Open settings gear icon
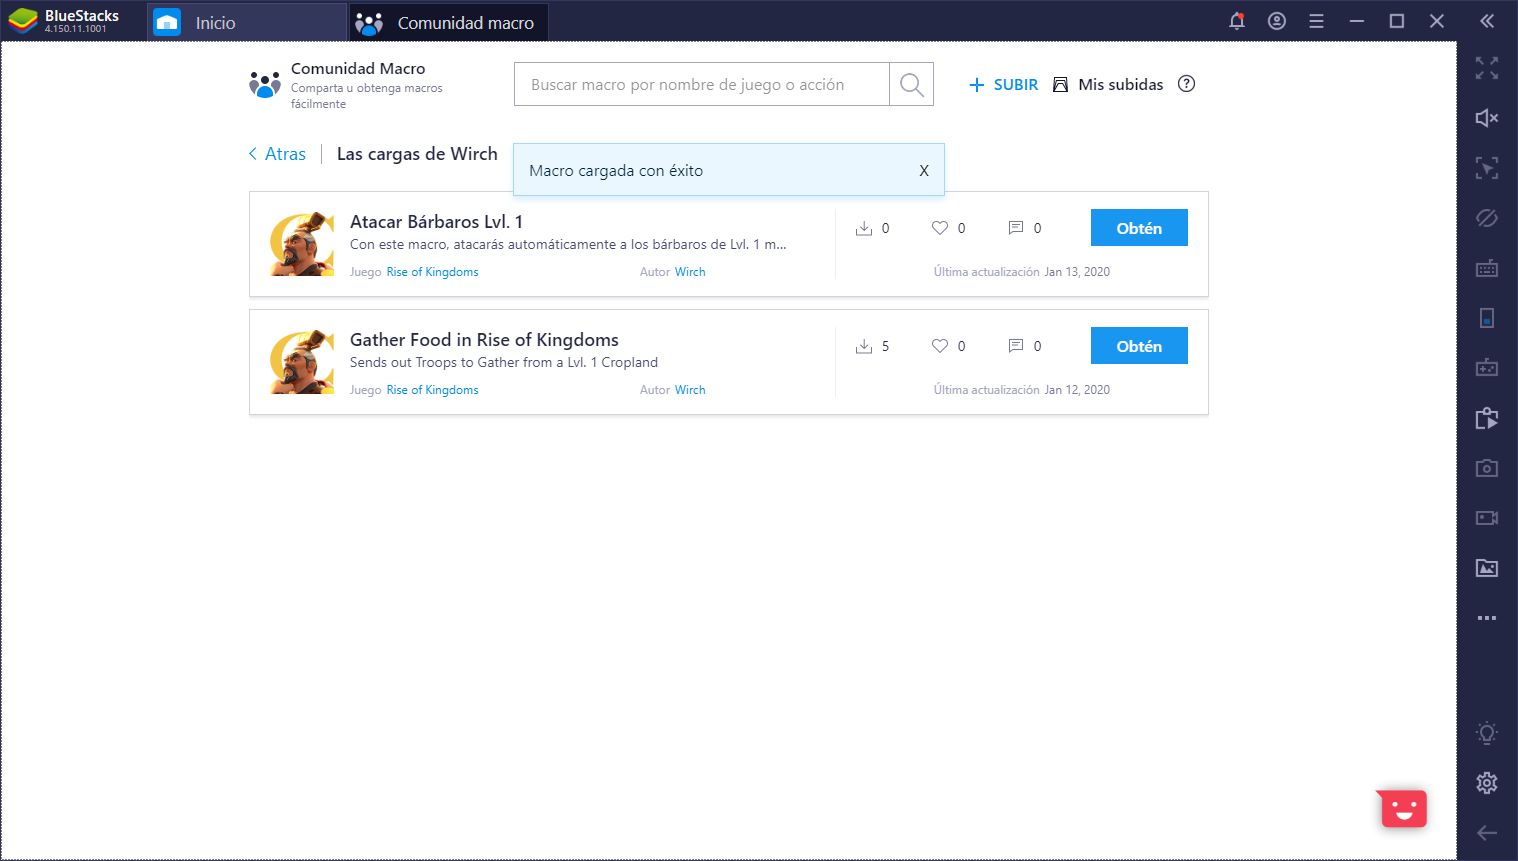Screen dimensions: 1518x861 click(1487, 783)
